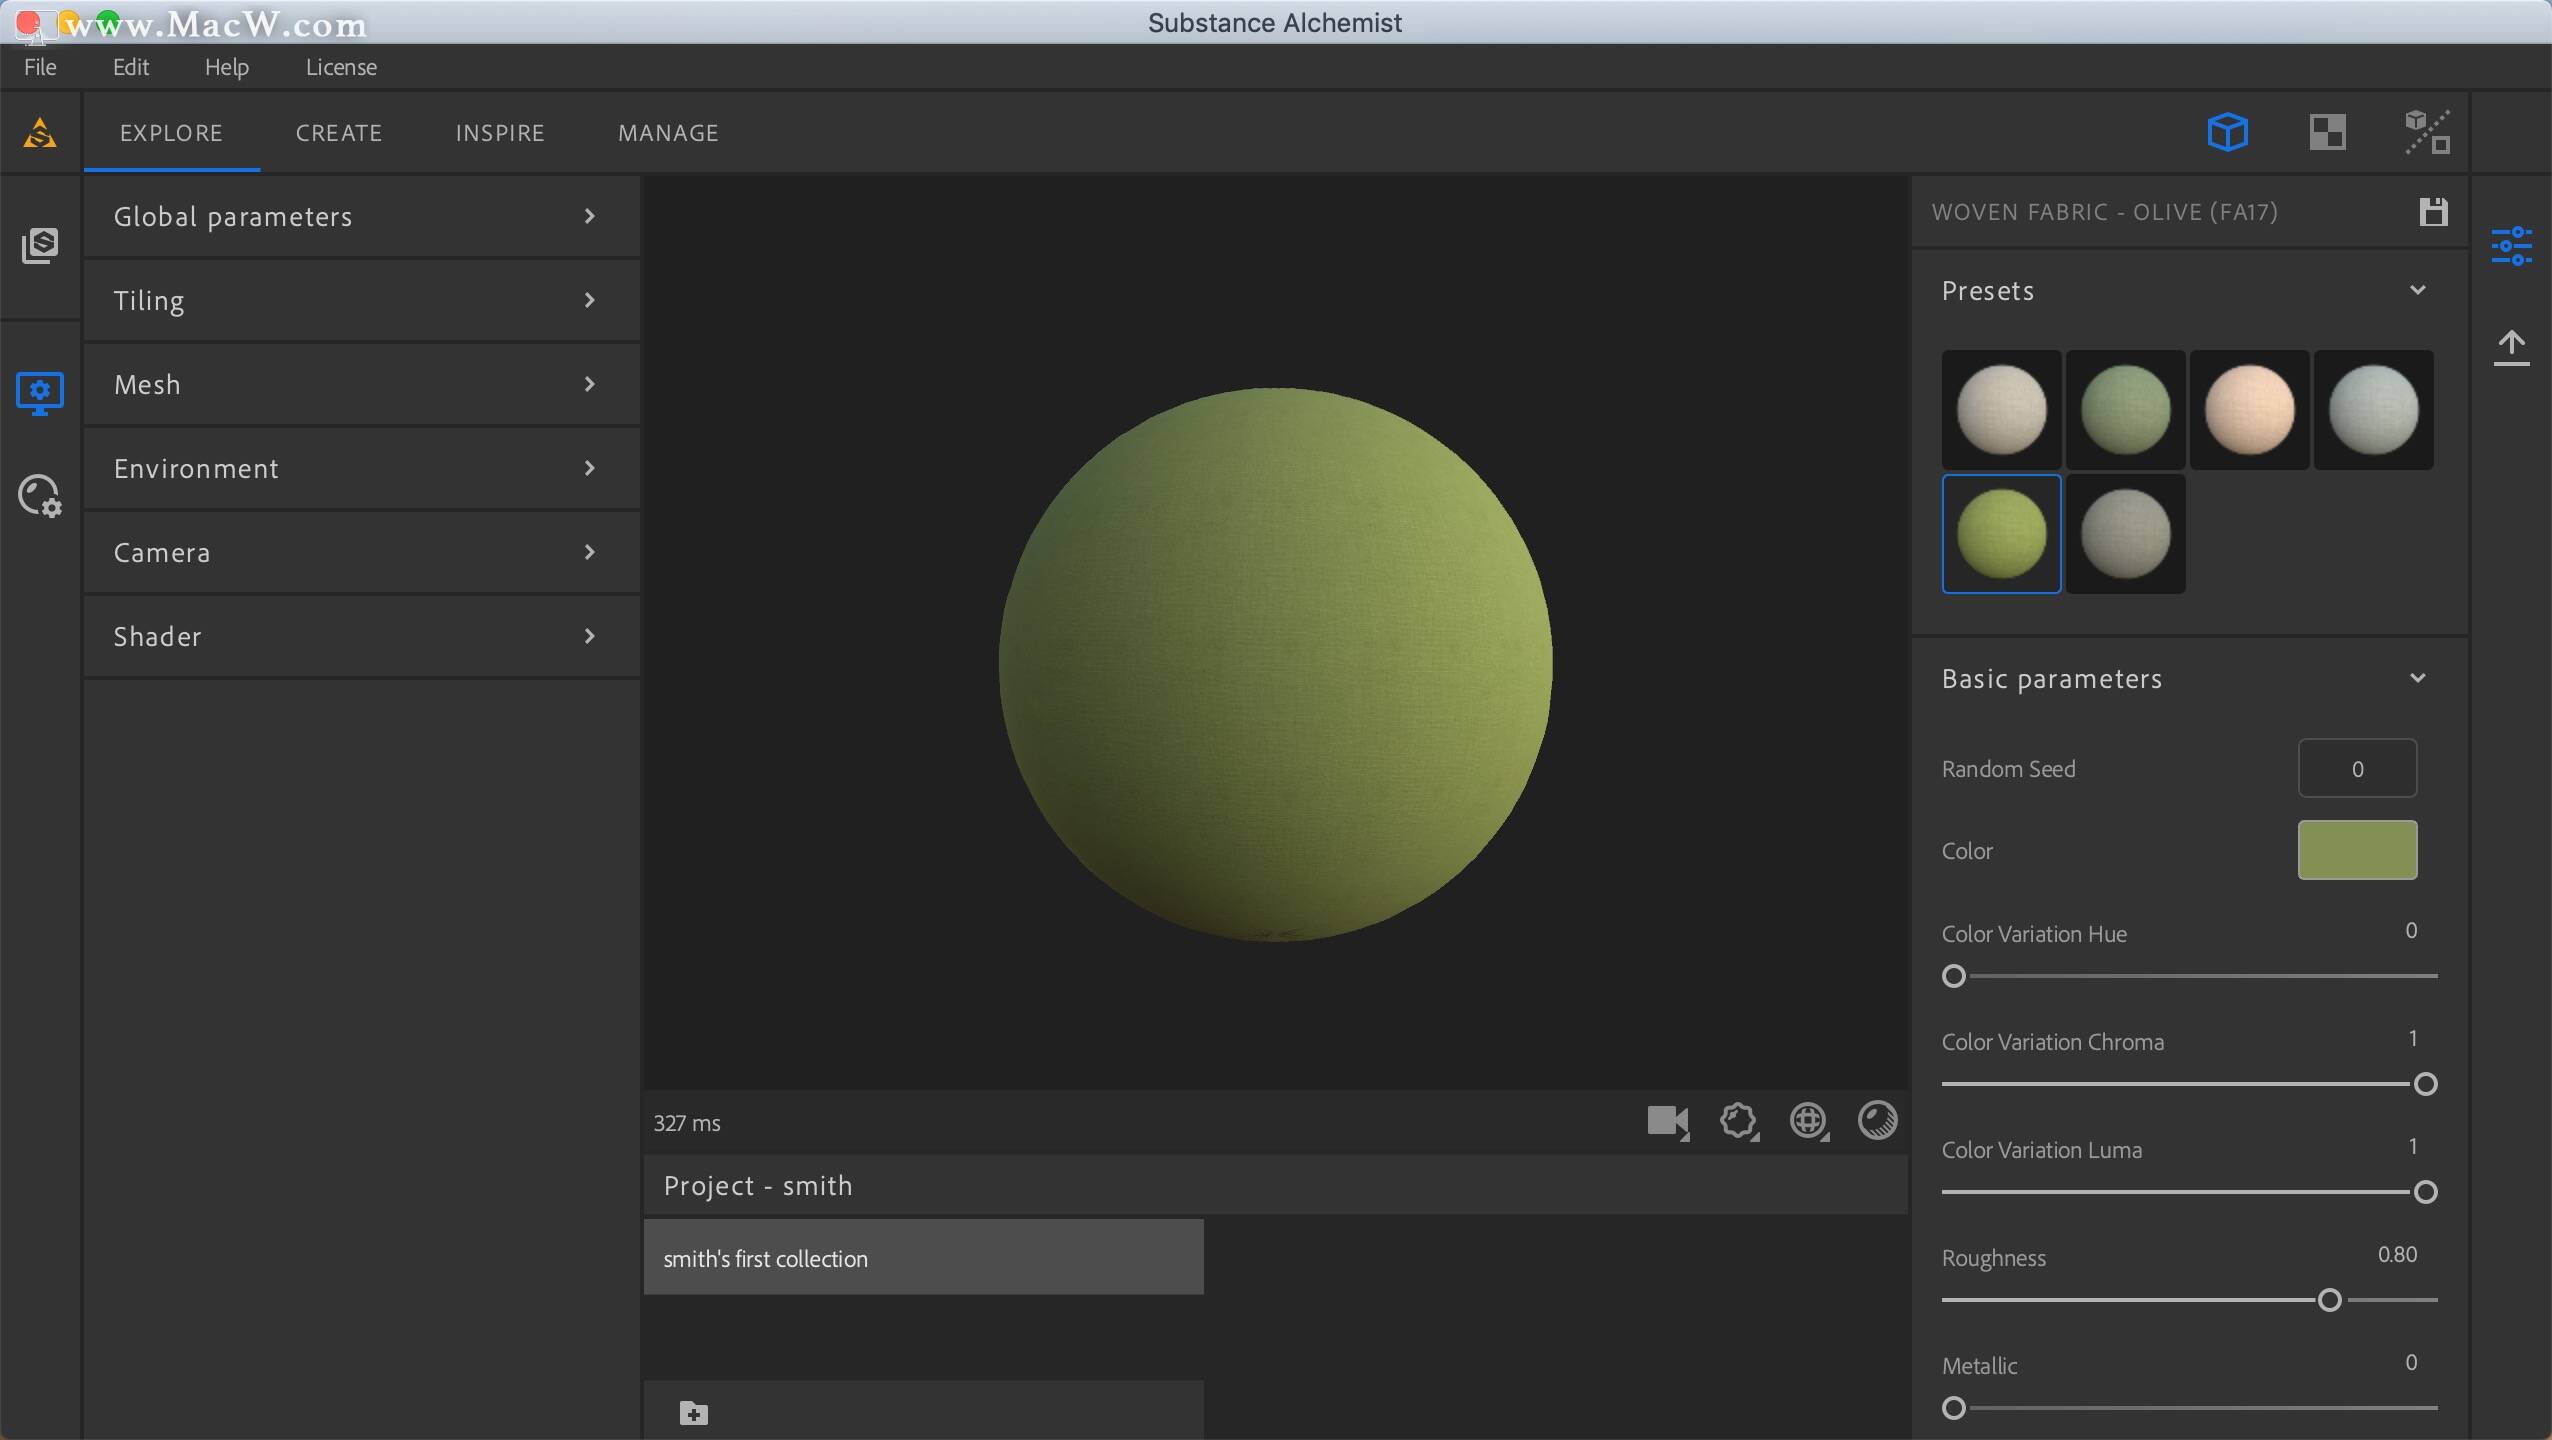Switch to the INSPIRE tab
Viewport: 2552px width, 1440px height.
coord(500,133)
